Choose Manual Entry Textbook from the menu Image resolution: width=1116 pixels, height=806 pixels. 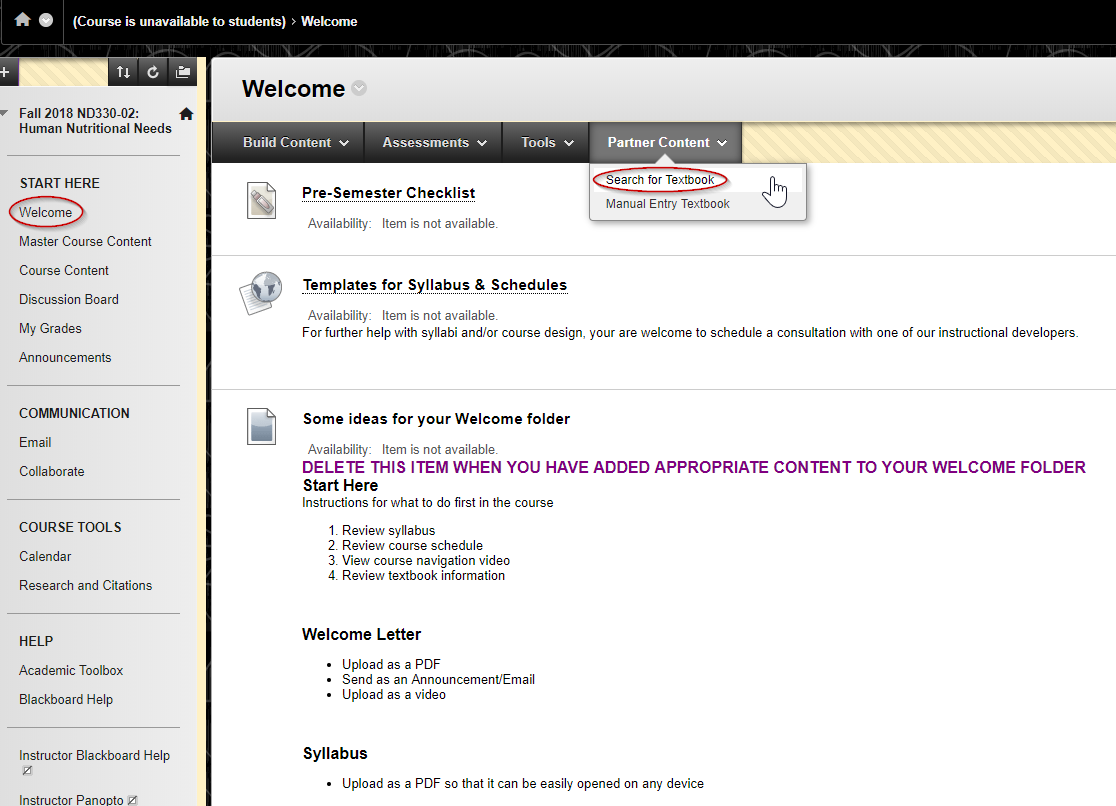[x=667, y=204]
